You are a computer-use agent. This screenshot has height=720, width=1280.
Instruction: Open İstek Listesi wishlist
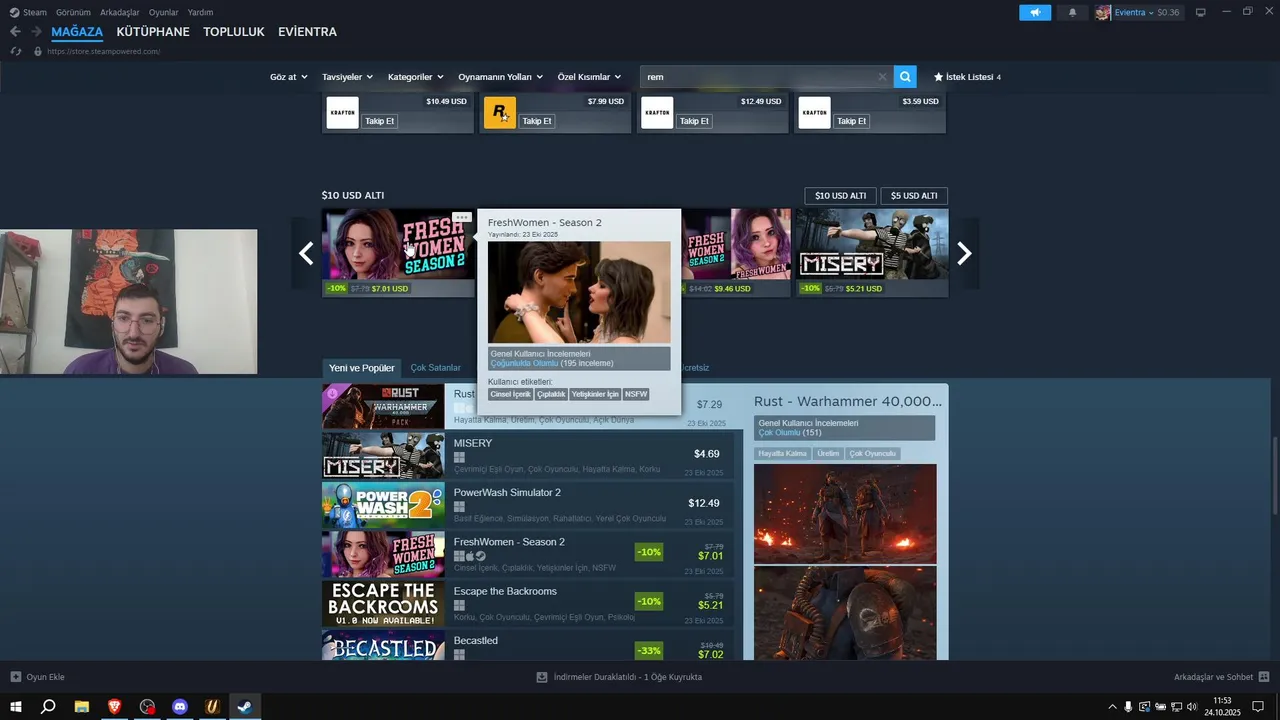pyautogui.click(x=967, y=77)
